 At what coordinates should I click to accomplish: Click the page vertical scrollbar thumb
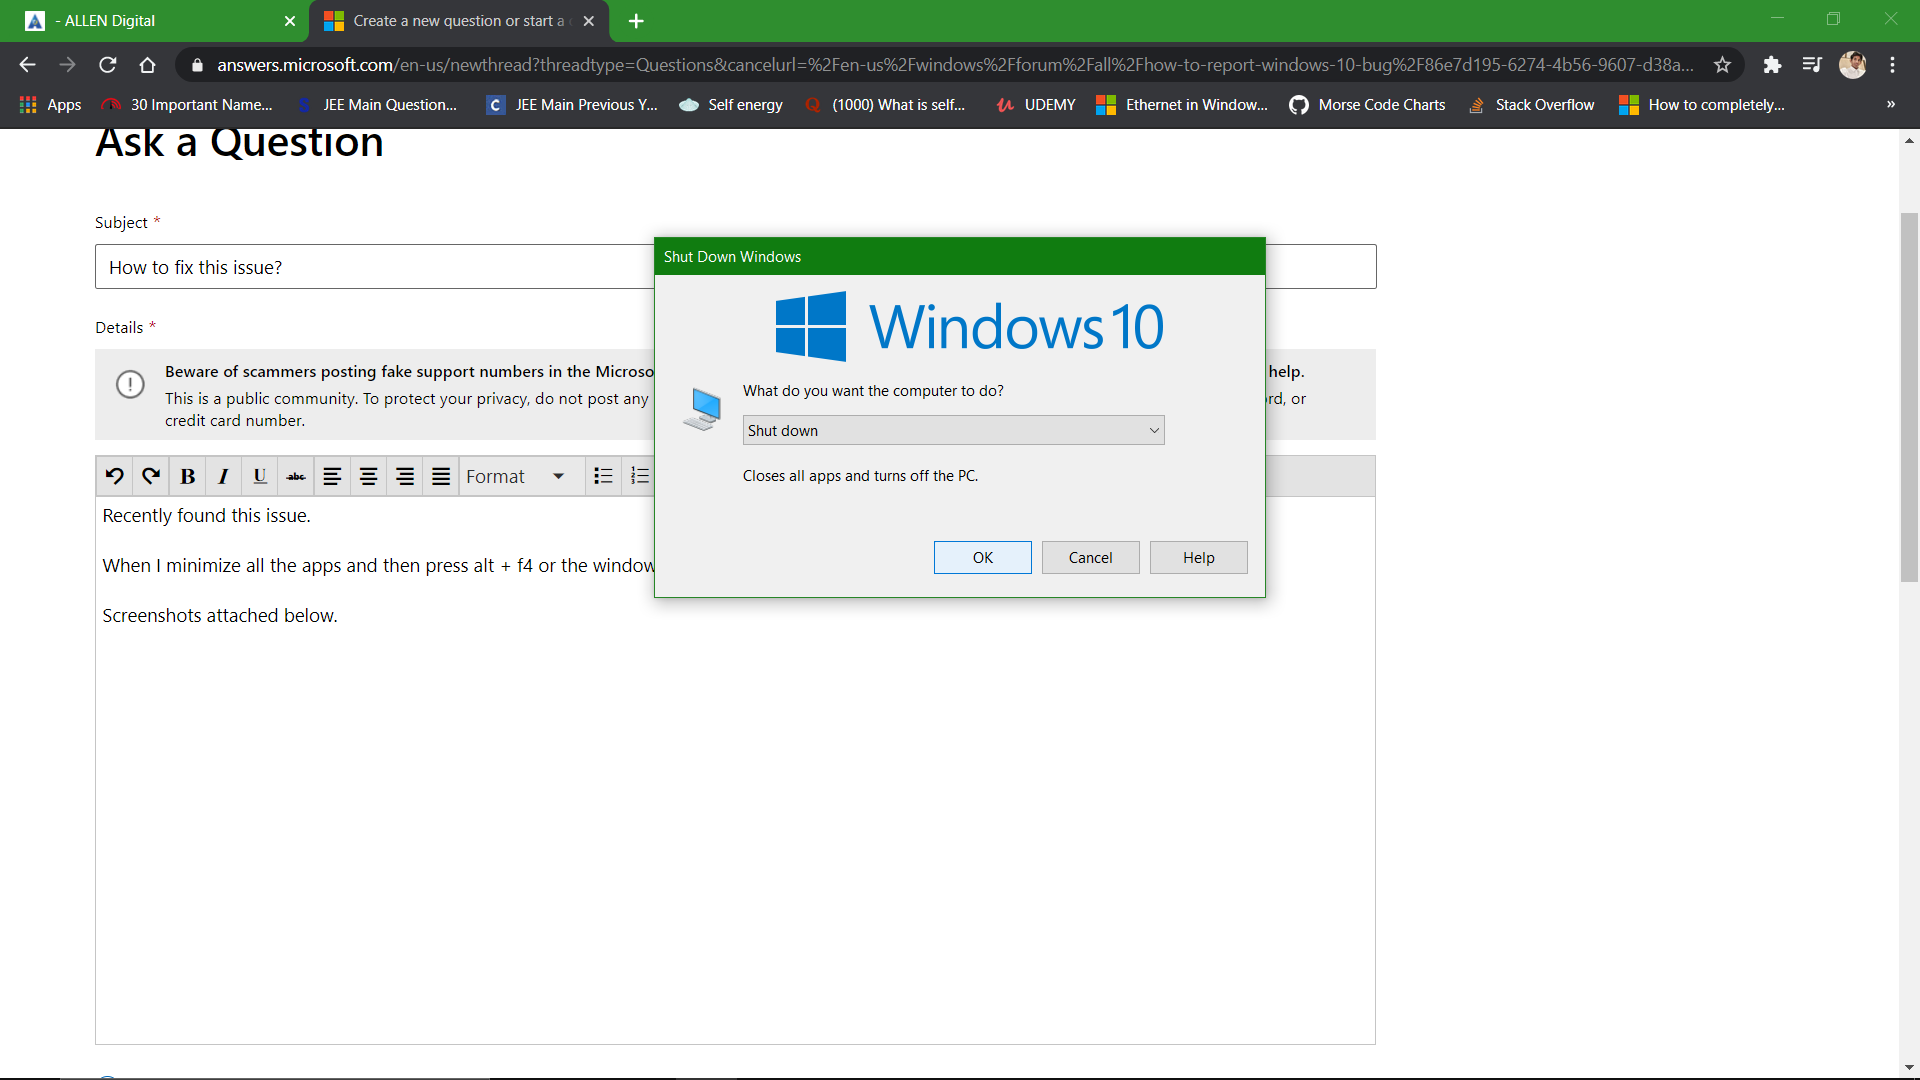(x=1909, y=397)
